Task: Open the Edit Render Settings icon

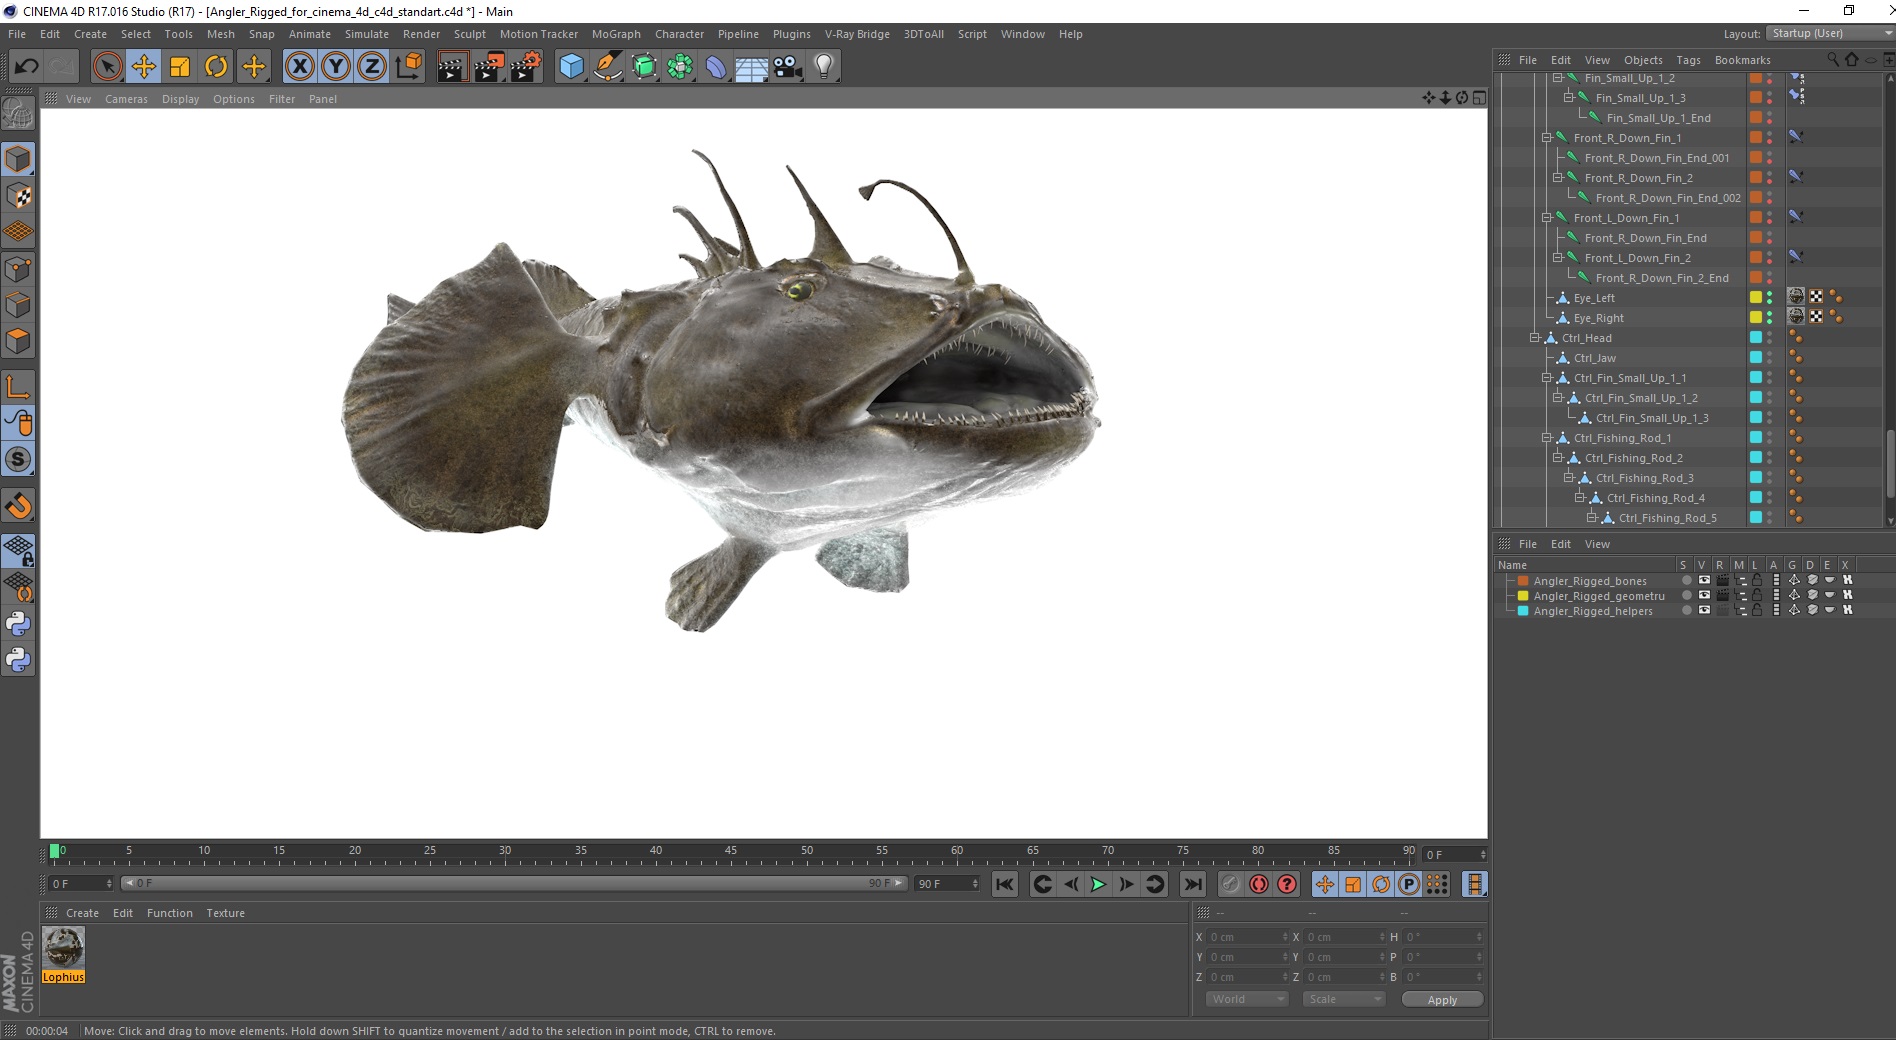Action: (525, 67)
